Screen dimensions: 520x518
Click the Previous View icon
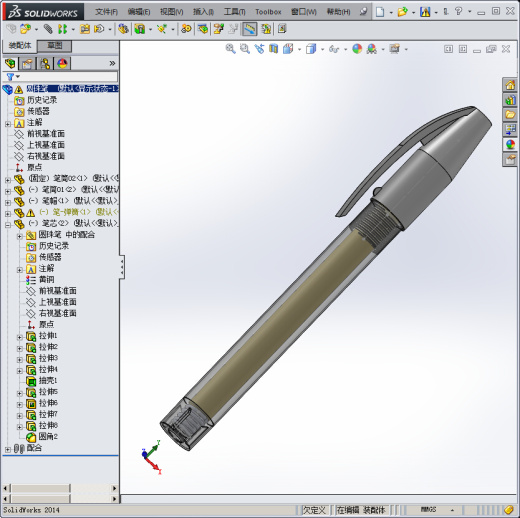(259, 49)
